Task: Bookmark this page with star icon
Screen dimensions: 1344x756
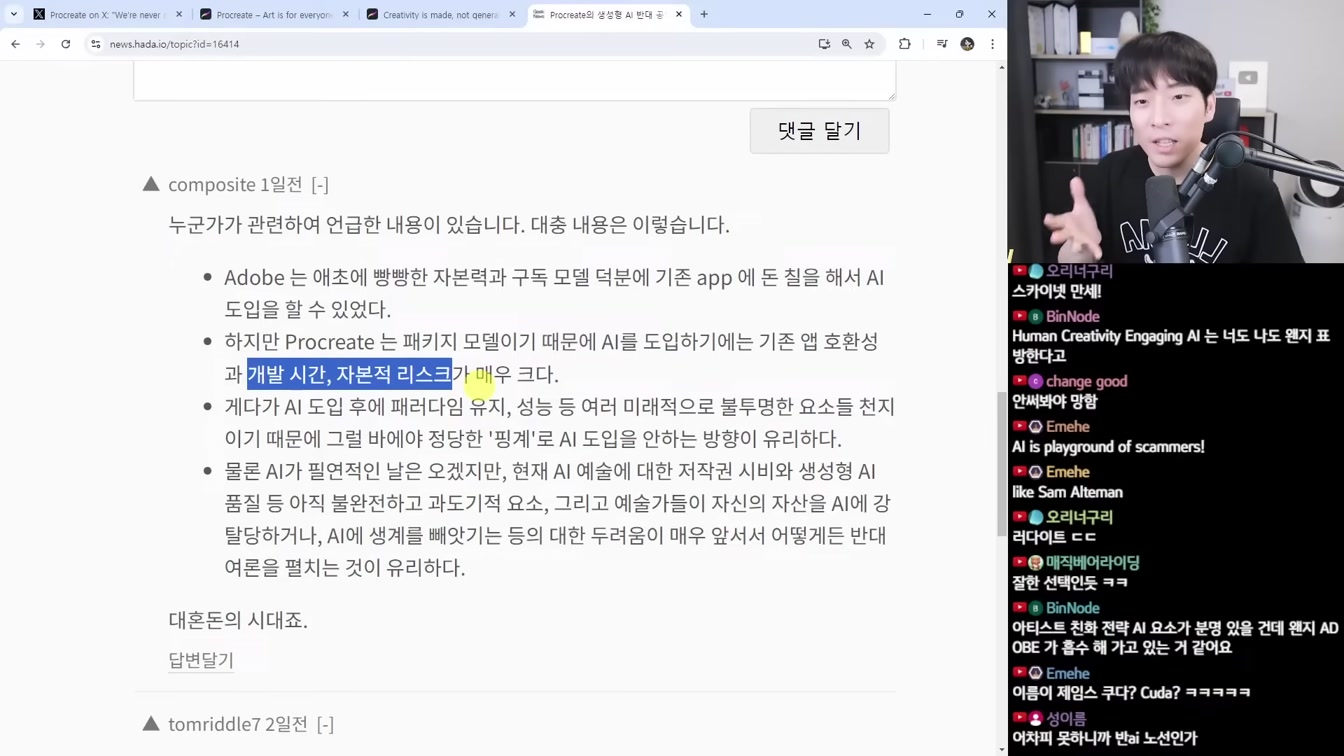Action: [x=870, y=44]
